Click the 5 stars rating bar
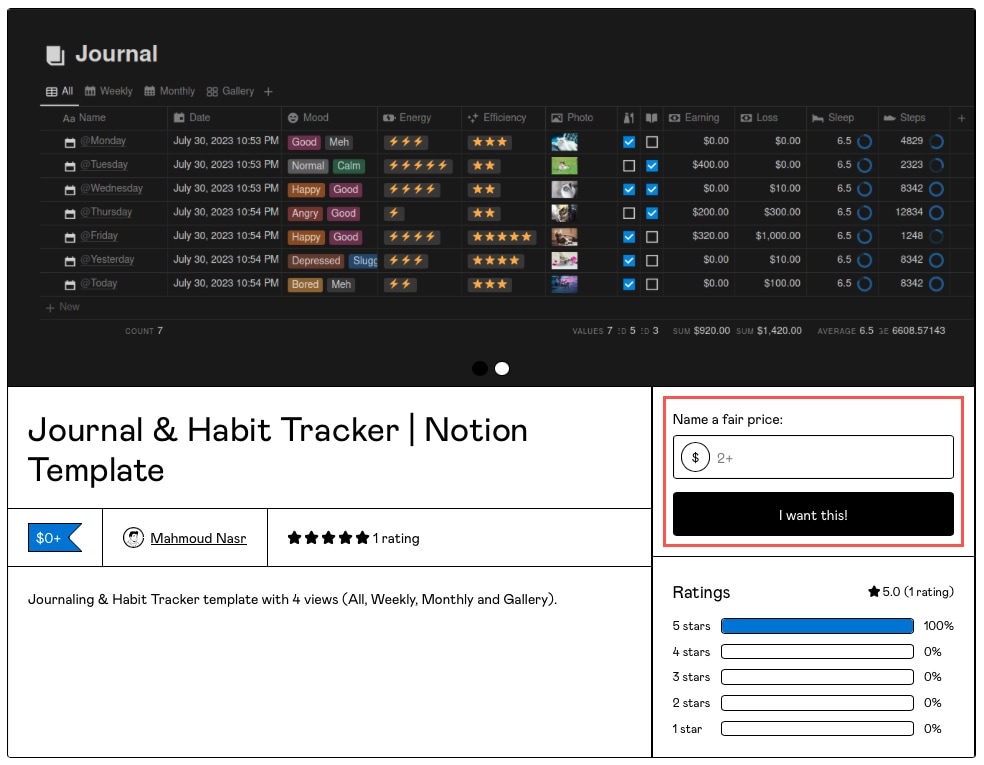This screenshot has width=984, height=765. click(x=817, y=626)
